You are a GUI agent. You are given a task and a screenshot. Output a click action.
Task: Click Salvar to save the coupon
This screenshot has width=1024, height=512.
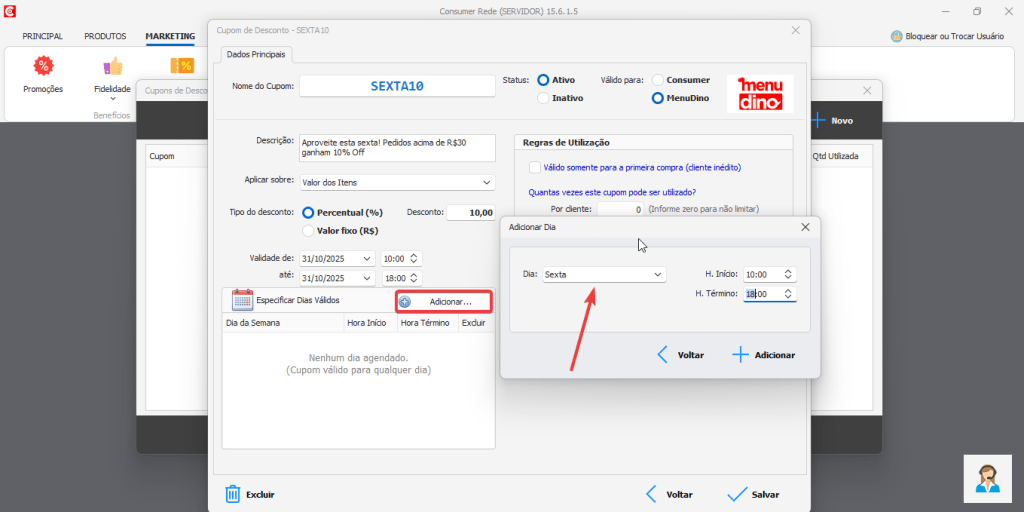click(x=753, y=494)
